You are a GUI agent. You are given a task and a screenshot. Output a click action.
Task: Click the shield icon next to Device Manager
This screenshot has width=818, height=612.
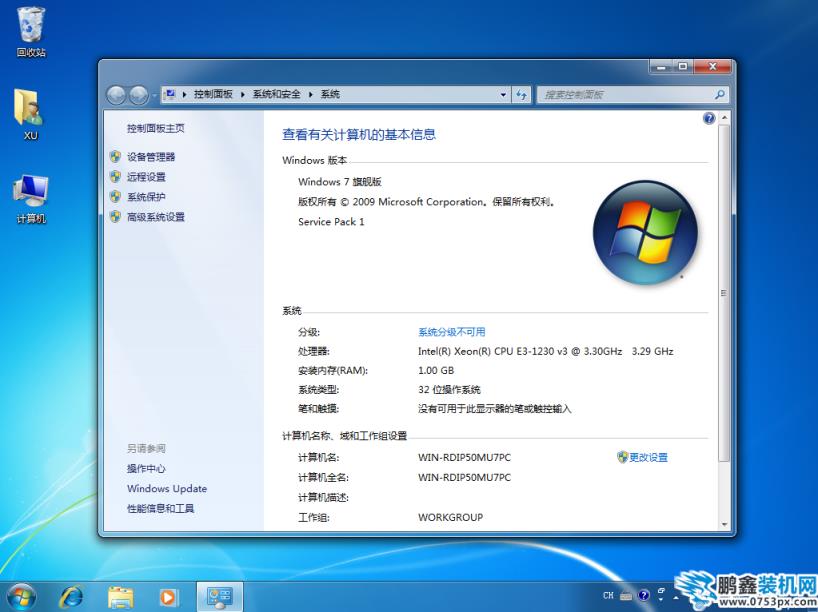115,157
